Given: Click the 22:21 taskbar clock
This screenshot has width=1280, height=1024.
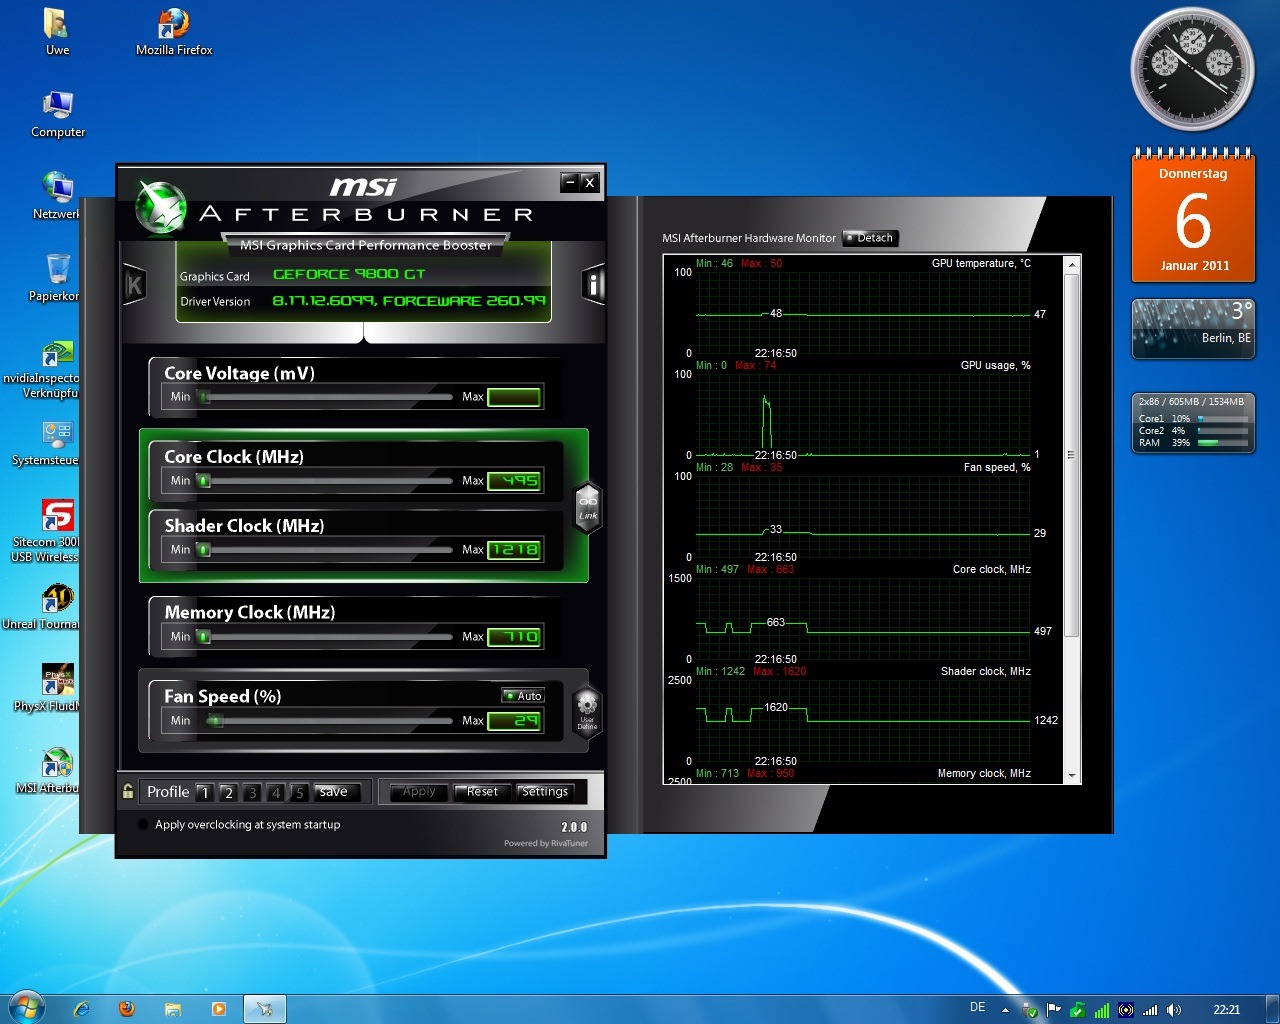Looking at the screenshot, I should coord(1226,1010).
